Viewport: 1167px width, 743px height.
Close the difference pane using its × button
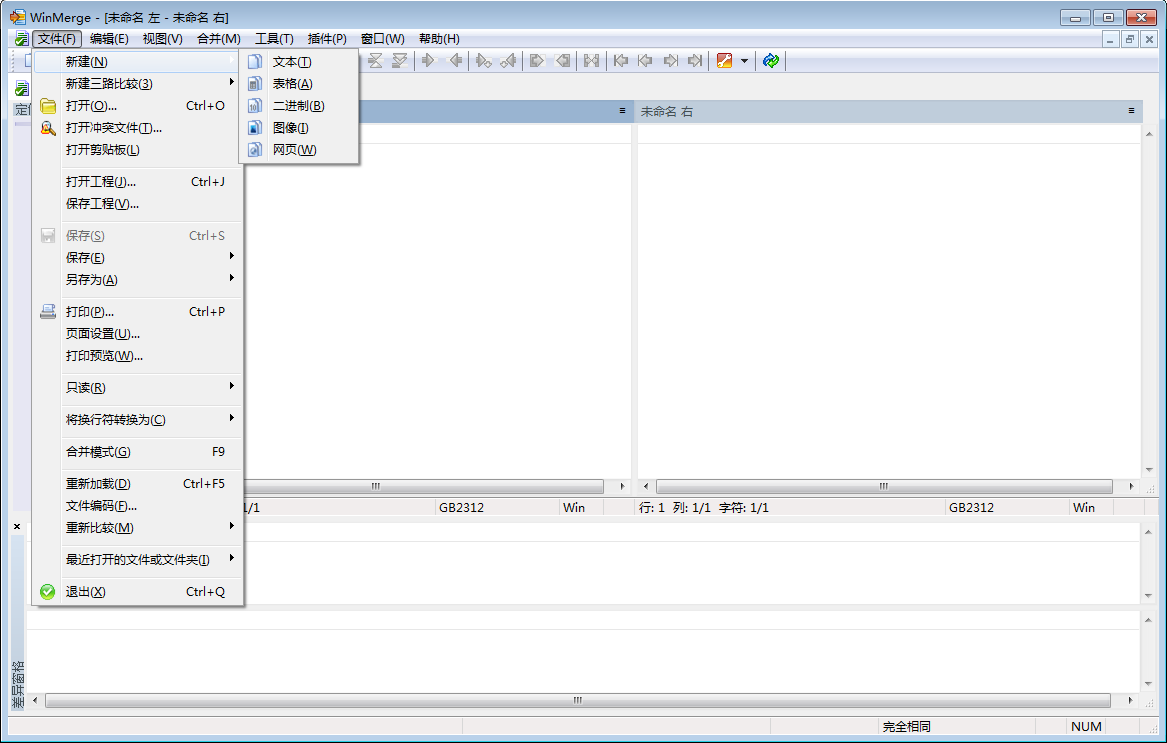point(17,526)
